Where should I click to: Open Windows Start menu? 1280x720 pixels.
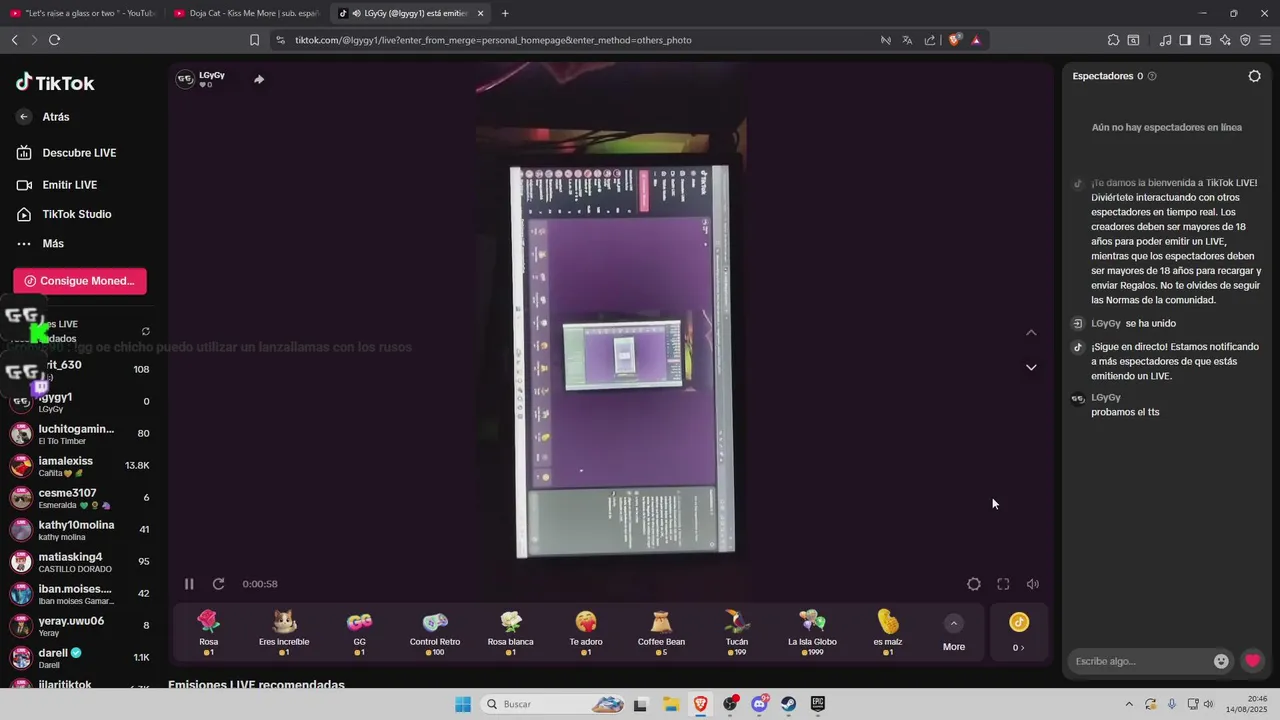click(463, 704)
